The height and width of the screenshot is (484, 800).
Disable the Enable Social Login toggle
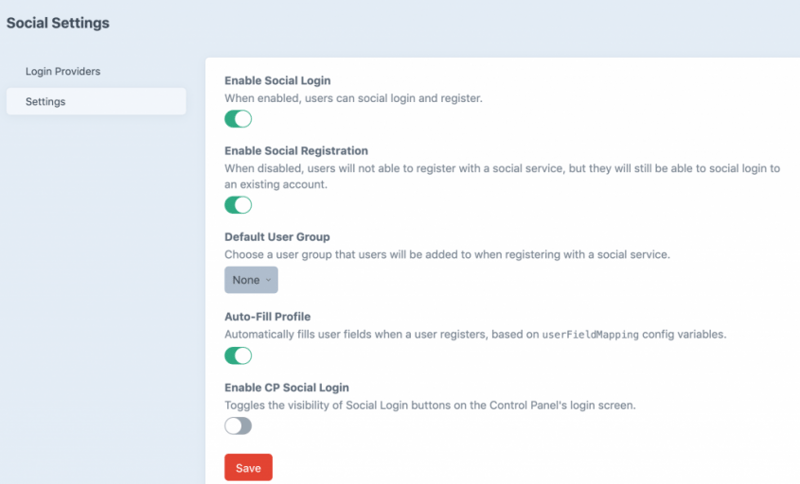click(x=238, y=120)
